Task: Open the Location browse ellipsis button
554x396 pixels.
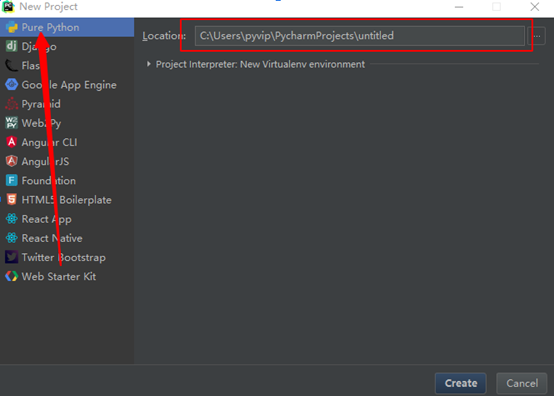Action: pyautogui.click(x=537, y=36)
